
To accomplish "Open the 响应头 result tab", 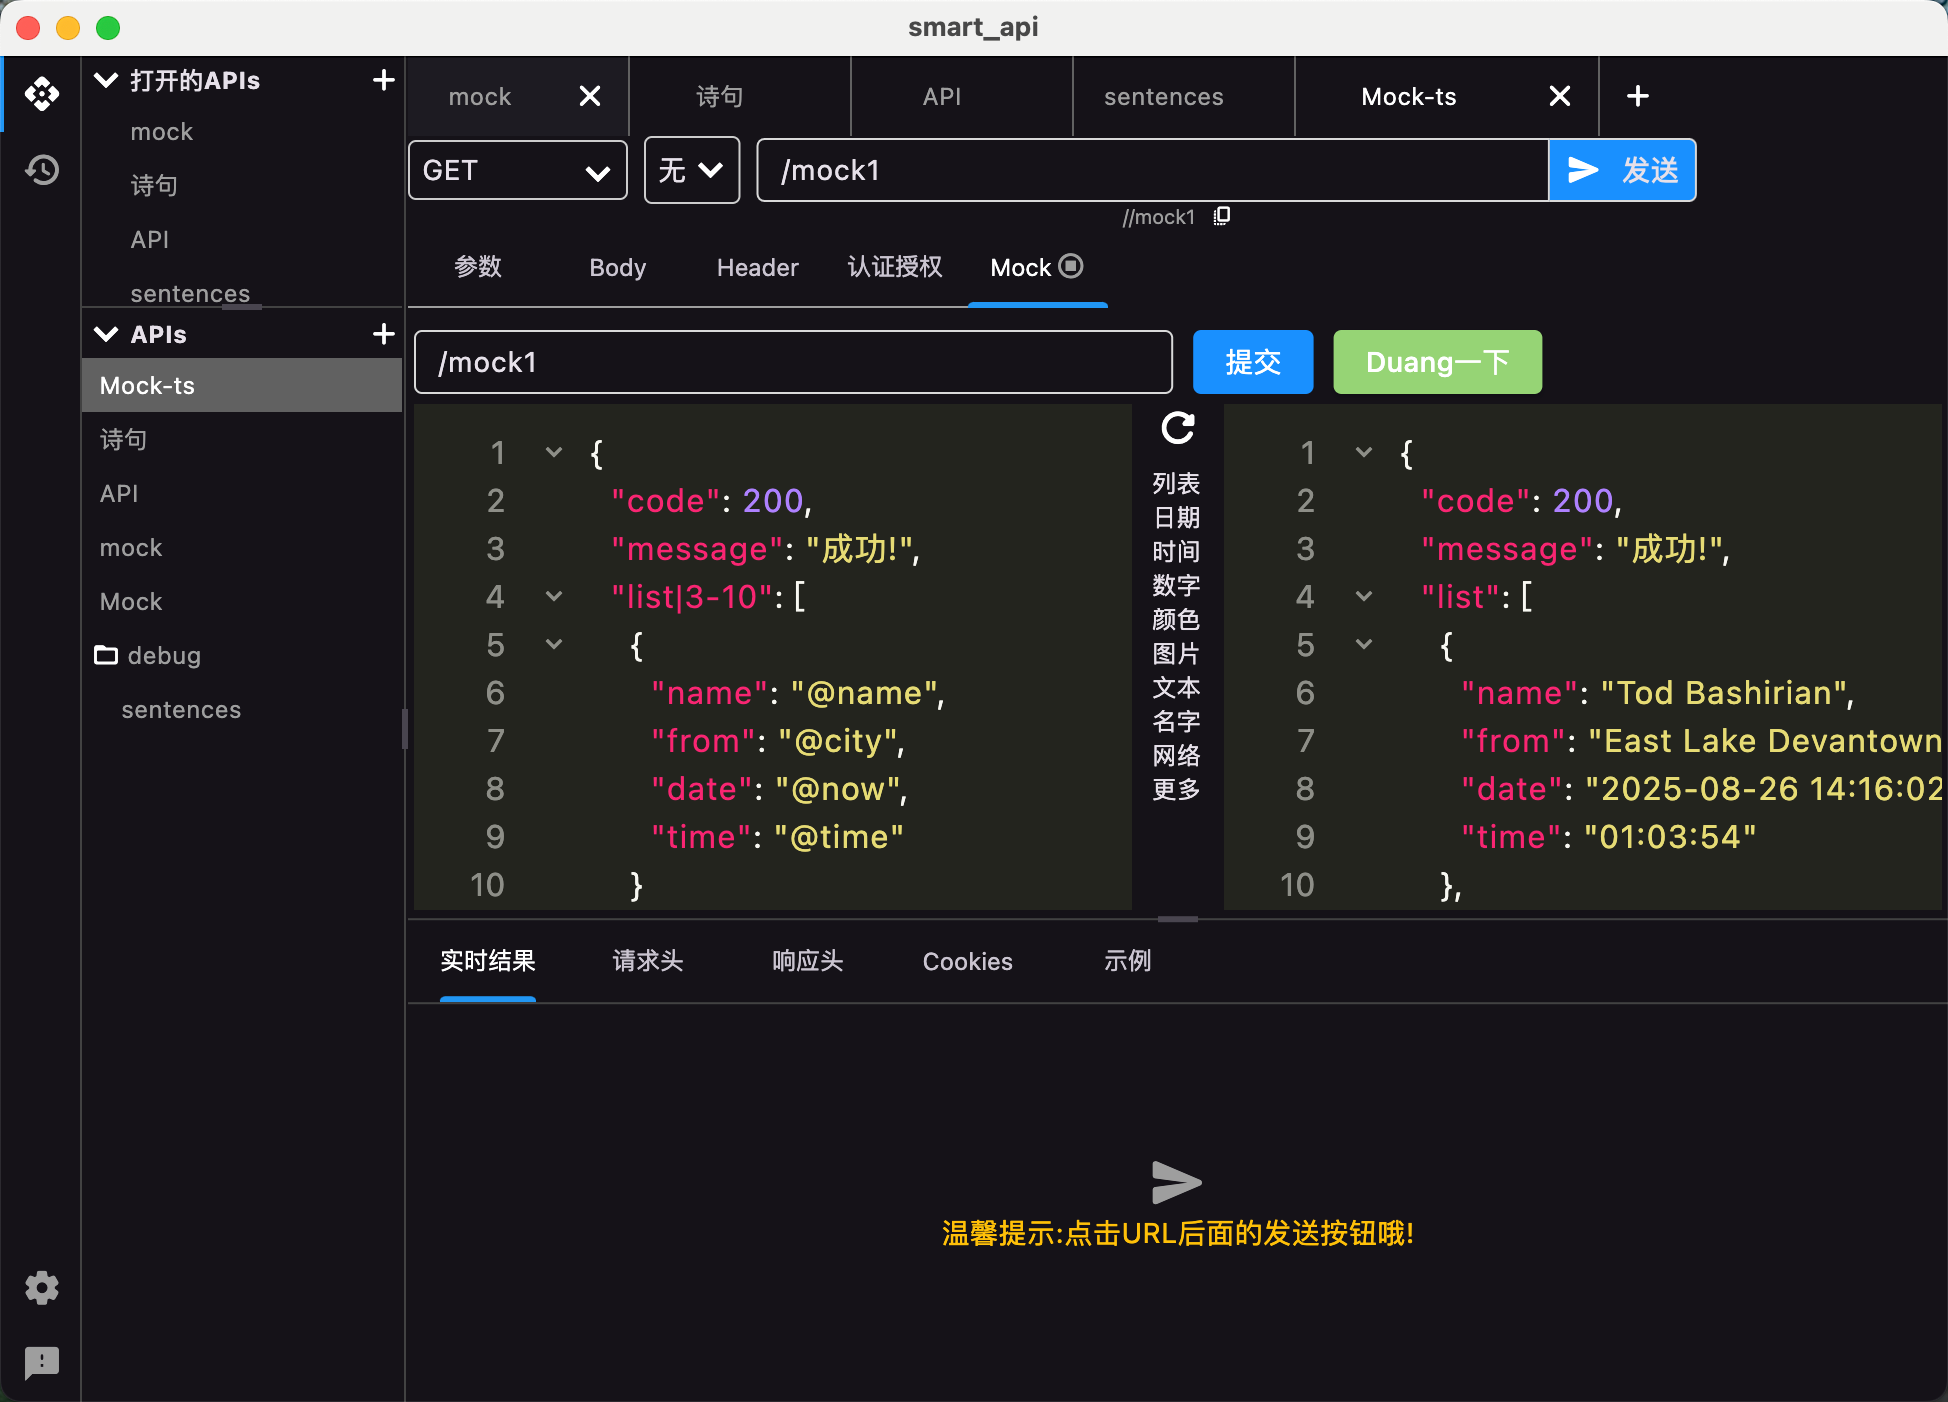I will [x=807, y=961].
